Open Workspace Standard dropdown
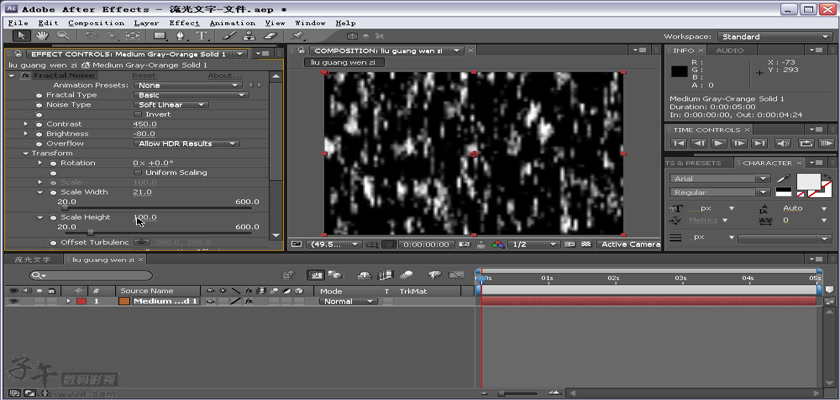Image resolution: width=840 pixels, height=400 pixels. (774, 37)
